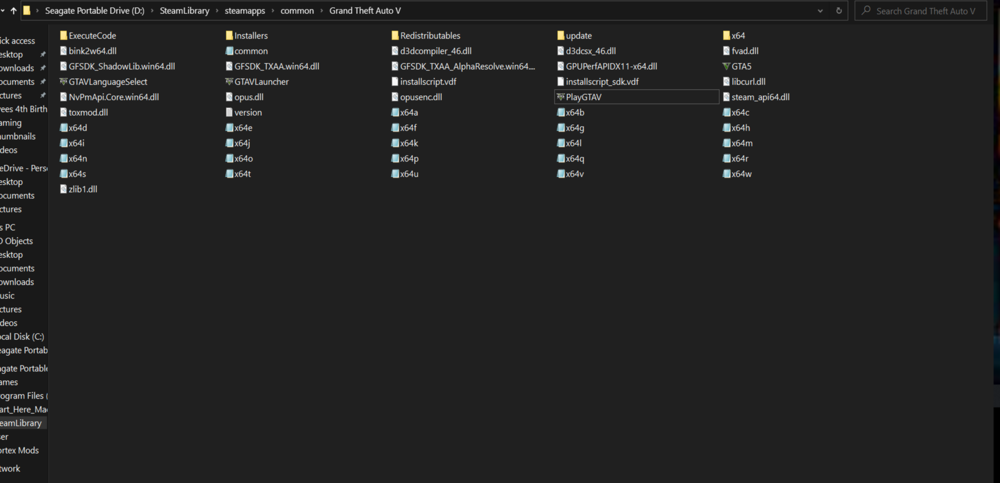Select the GPUPerfAPIDX11-x64.dll file
The height and width of the screenshot is (483, 1000).
pyautogui.click(x=607, y=66)
